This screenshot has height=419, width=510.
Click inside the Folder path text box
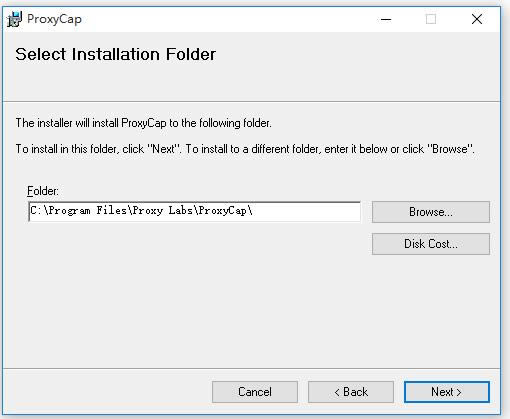[195, 211]
